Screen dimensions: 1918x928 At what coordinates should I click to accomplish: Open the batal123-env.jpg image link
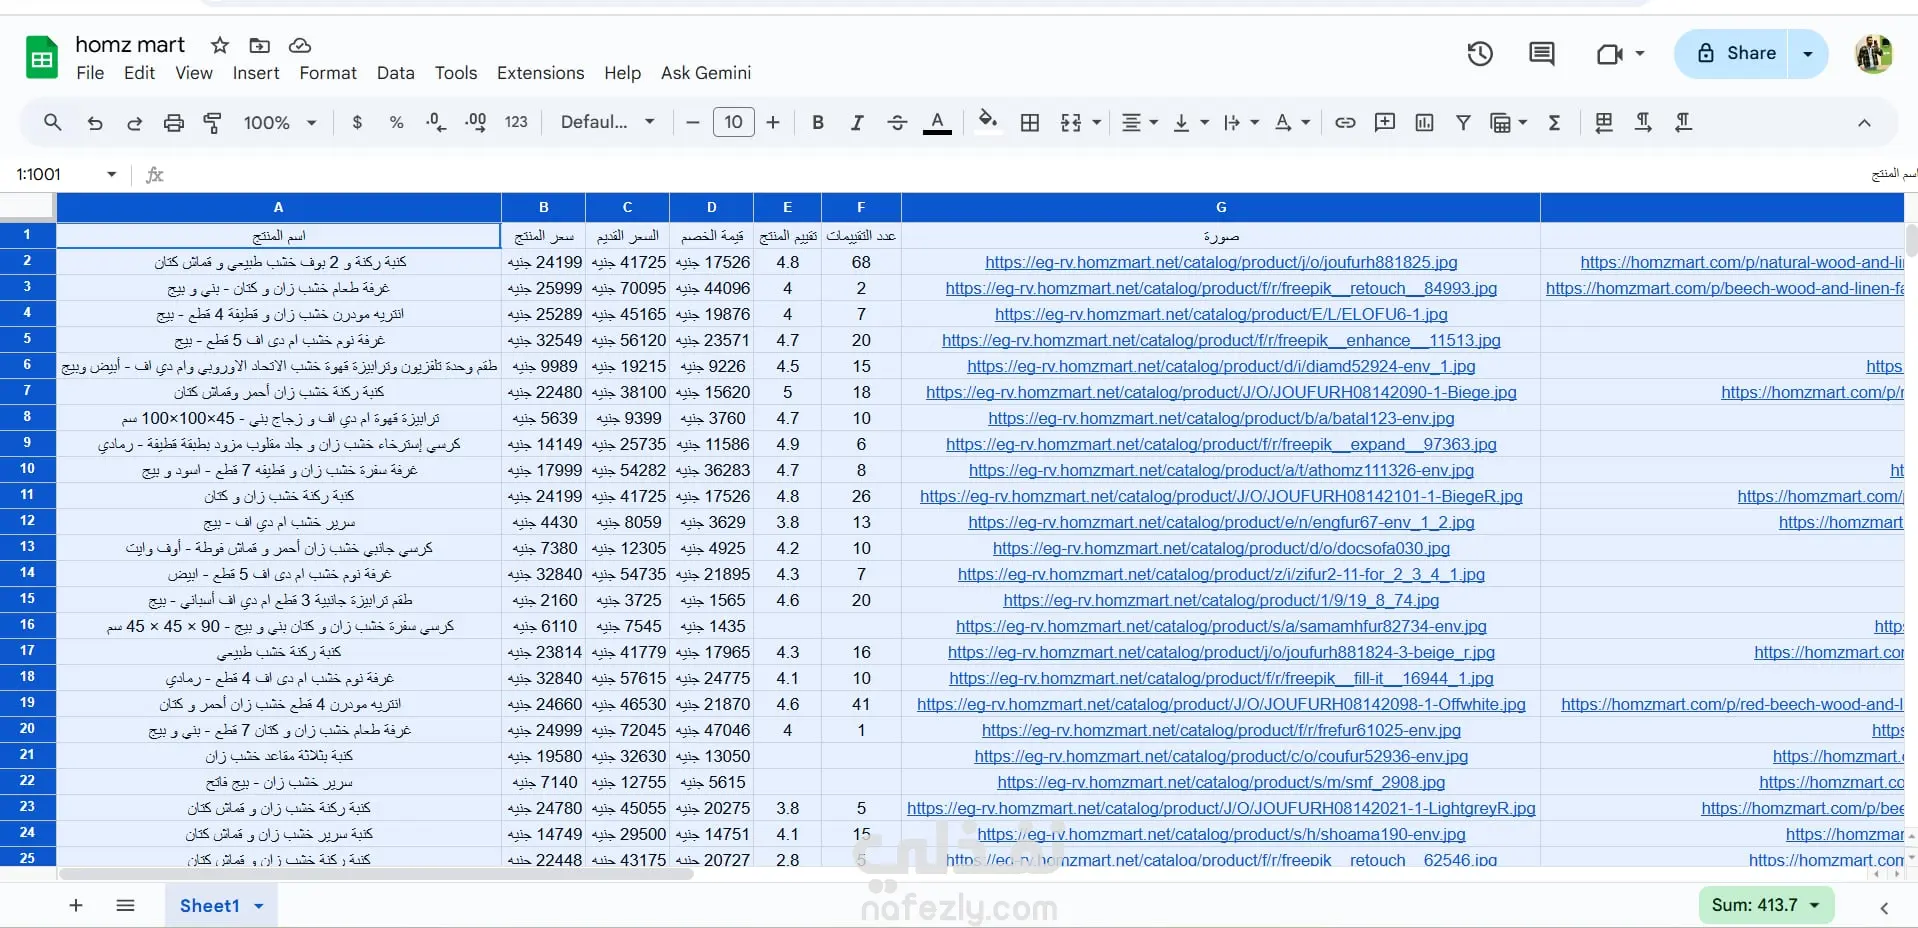(x=1221, y=418)
